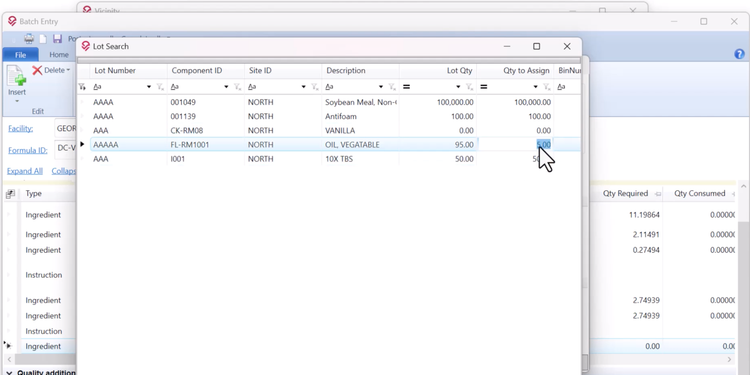Click the red X Delete icon
The image size is (750, 375).
(37, 70)
